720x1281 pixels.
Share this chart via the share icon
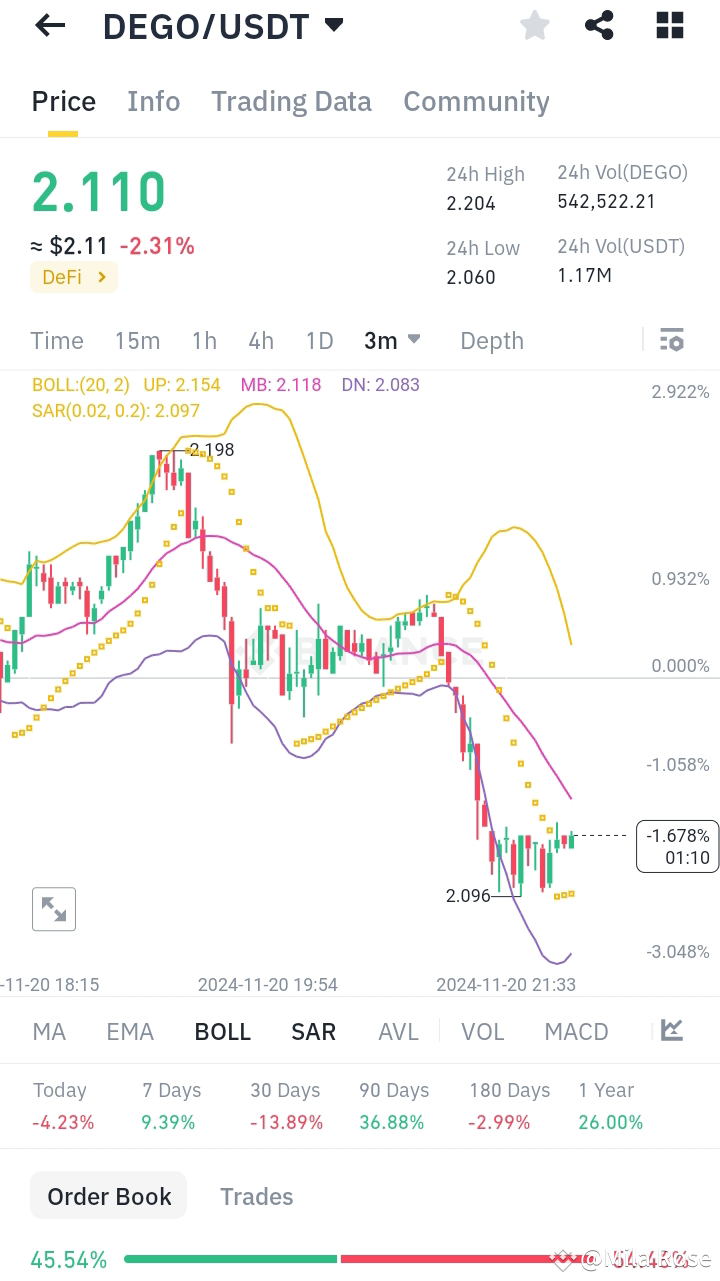599,25
